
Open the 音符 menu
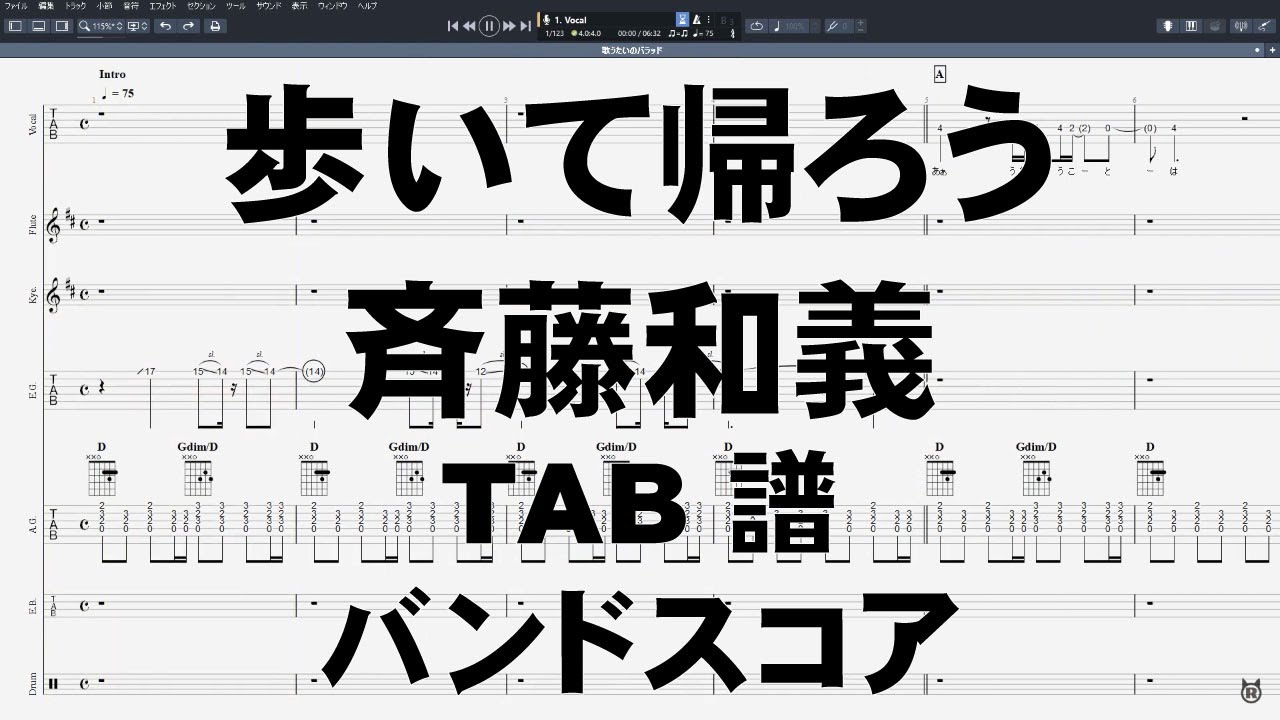click(x=131, y=6)
